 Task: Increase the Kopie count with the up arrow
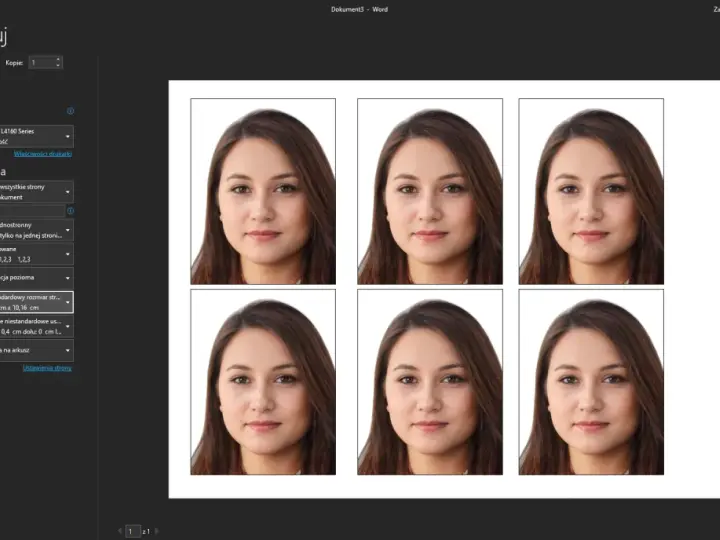58,59
